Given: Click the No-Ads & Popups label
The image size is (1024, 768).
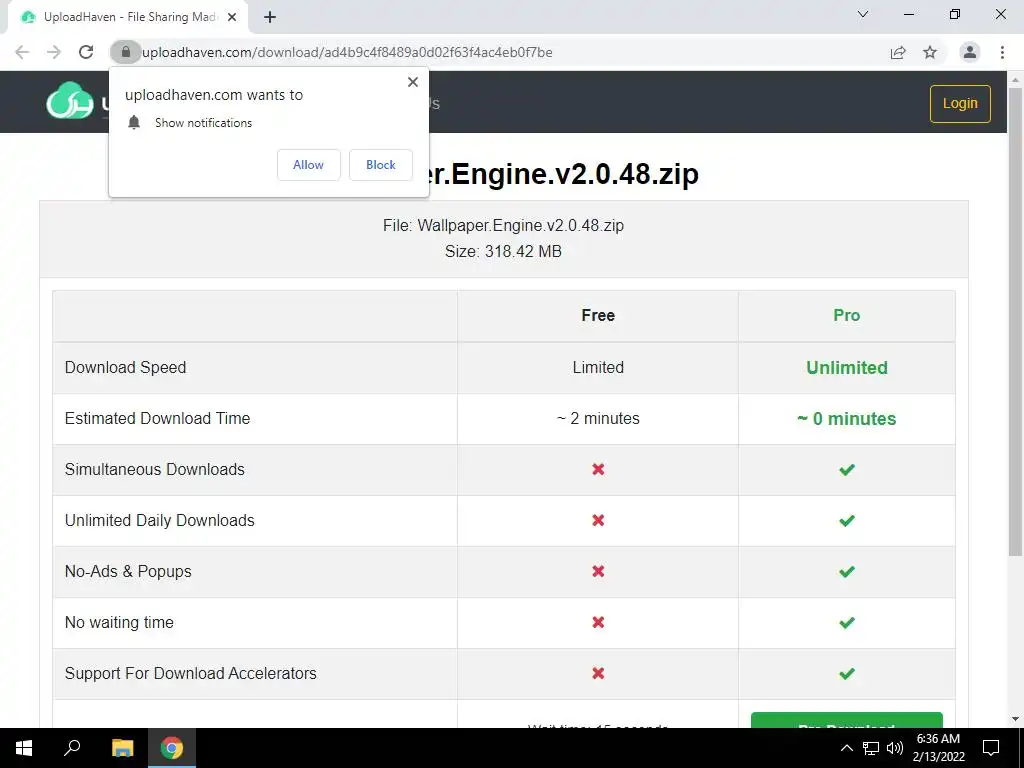Looking at the screenshot, I should 128,571.
